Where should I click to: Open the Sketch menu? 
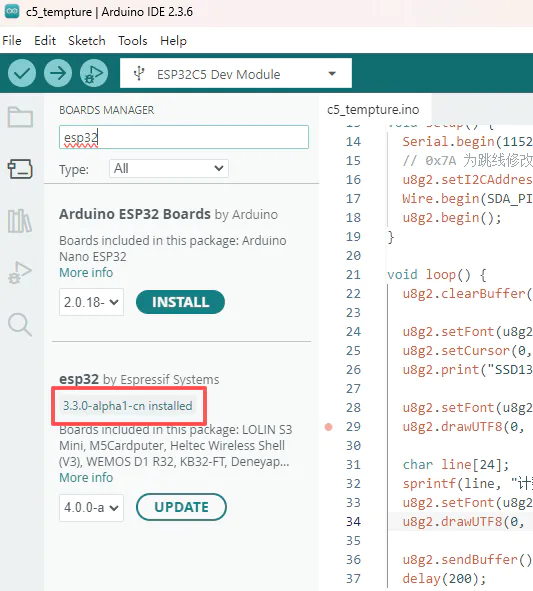click(x=87, y=41)
